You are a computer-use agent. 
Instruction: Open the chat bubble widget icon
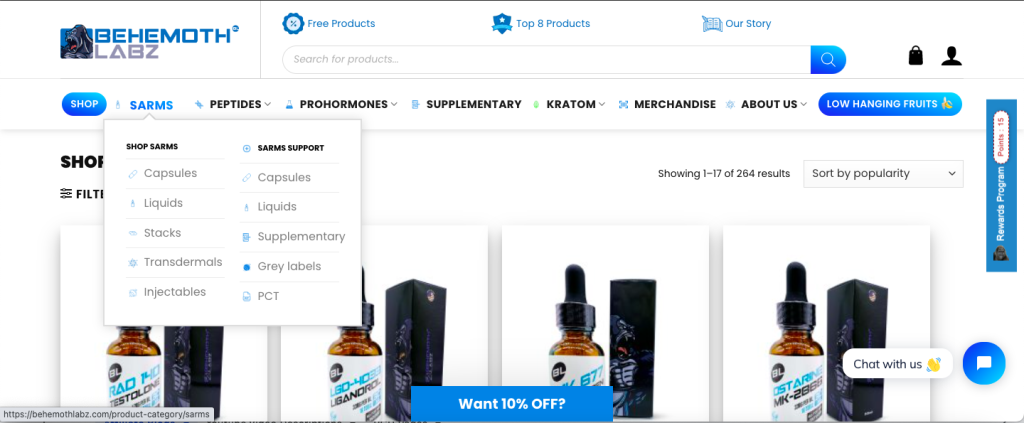[984, 363]
